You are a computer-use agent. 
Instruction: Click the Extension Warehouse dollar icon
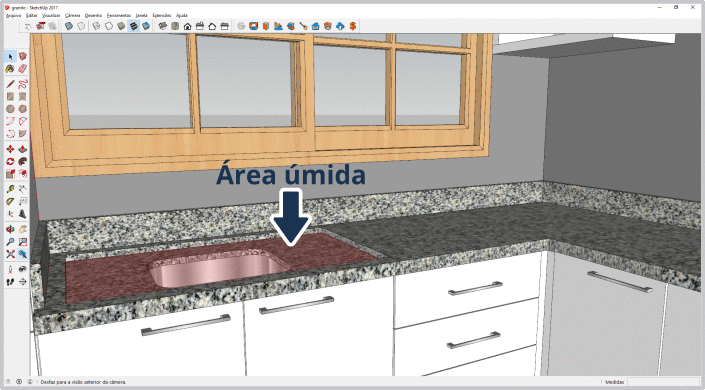tap(353, 26)
